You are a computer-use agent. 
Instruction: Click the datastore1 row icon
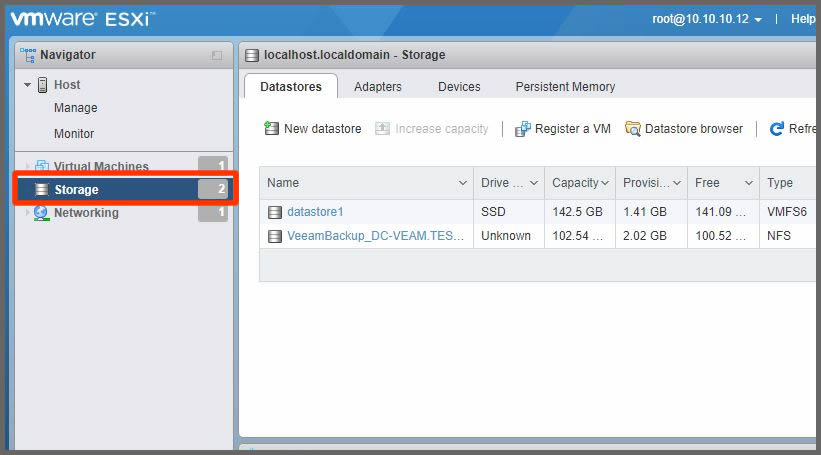pos(275,212)
